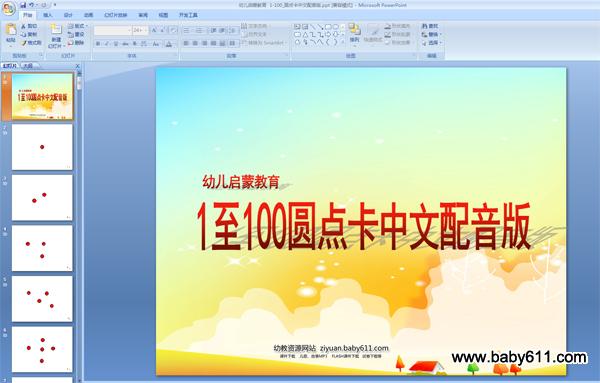Click the increase font size icon
This screenshot has height=383, width=600.
pyautogui.click(x=154, y=30)
